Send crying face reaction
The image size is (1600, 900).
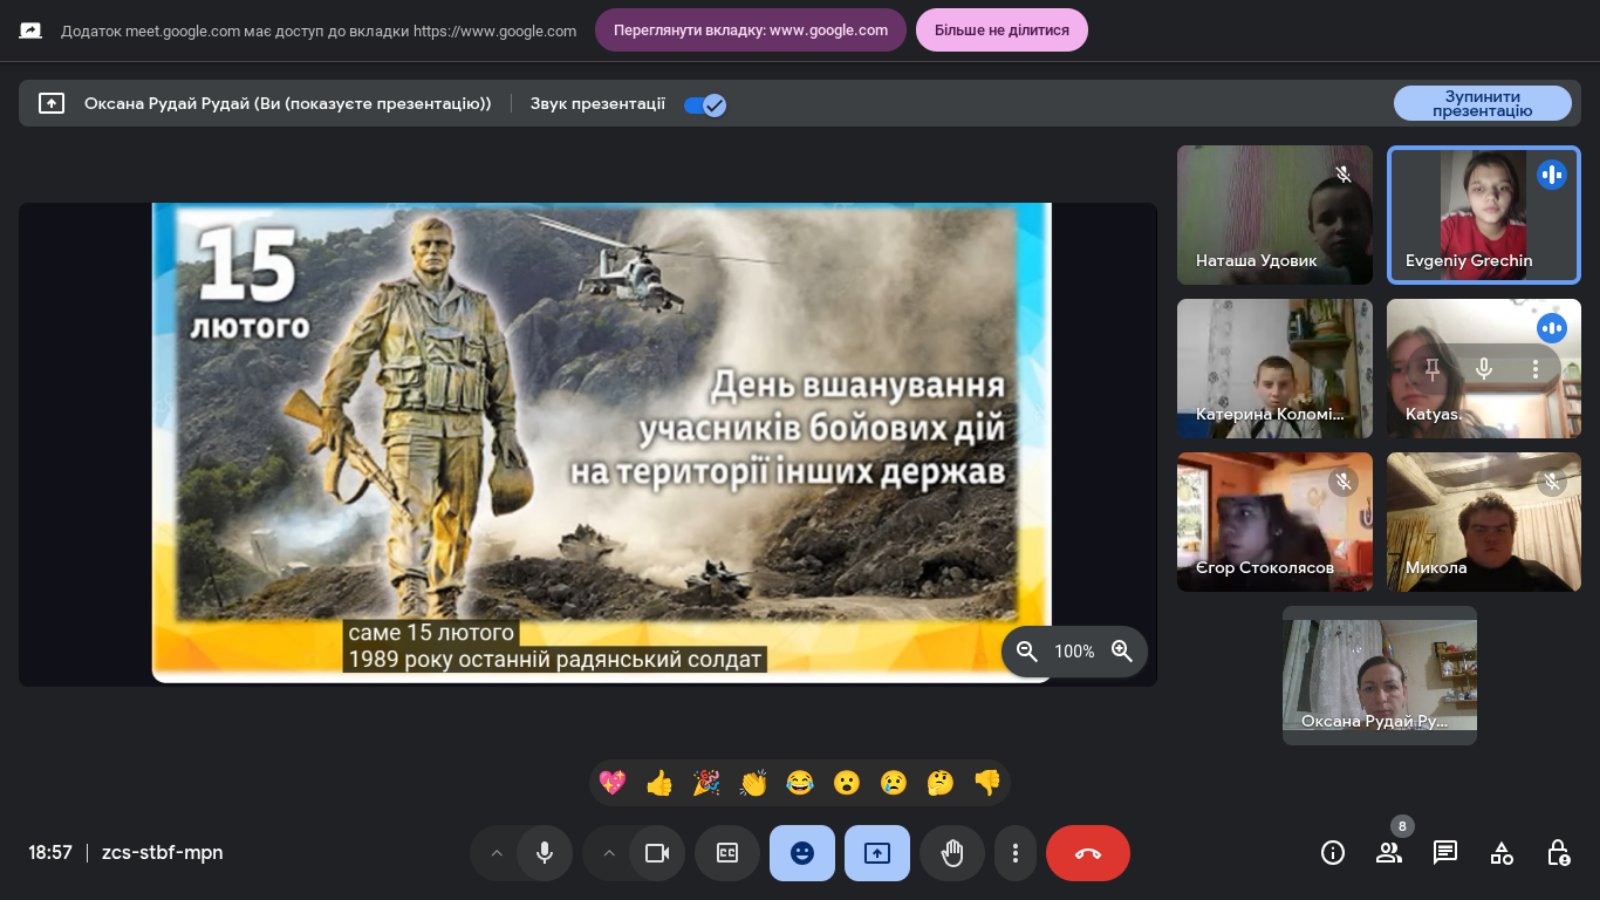[x=894, y=783]
